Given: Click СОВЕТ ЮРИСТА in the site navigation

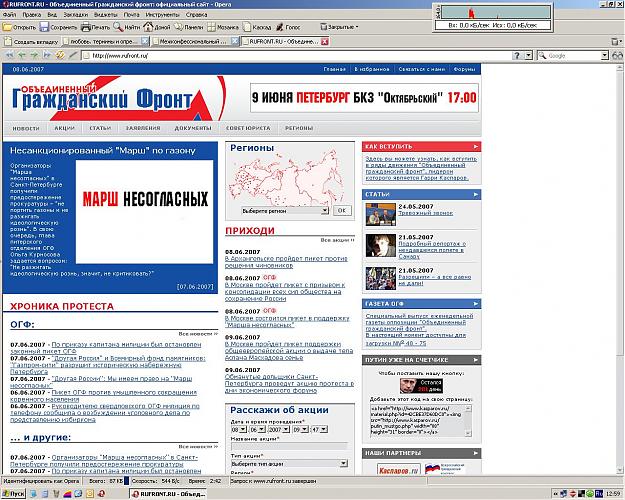Looking at the screenshot, I should click(x=248, y=128).
